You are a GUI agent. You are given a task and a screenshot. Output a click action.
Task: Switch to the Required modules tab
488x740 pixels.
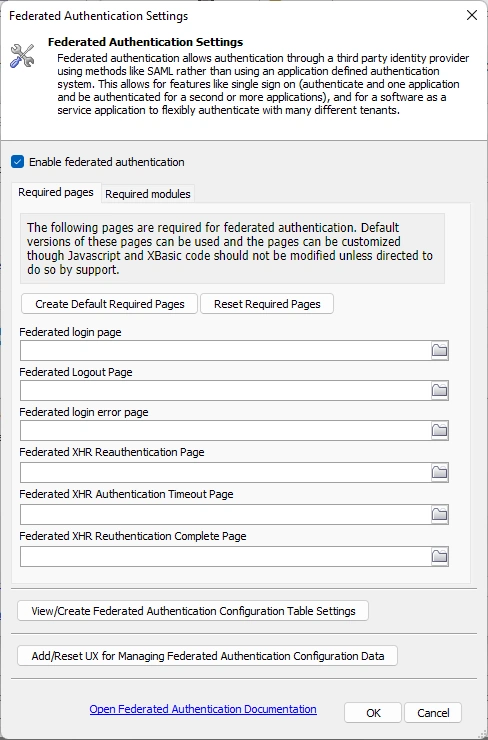click(148, 194)
